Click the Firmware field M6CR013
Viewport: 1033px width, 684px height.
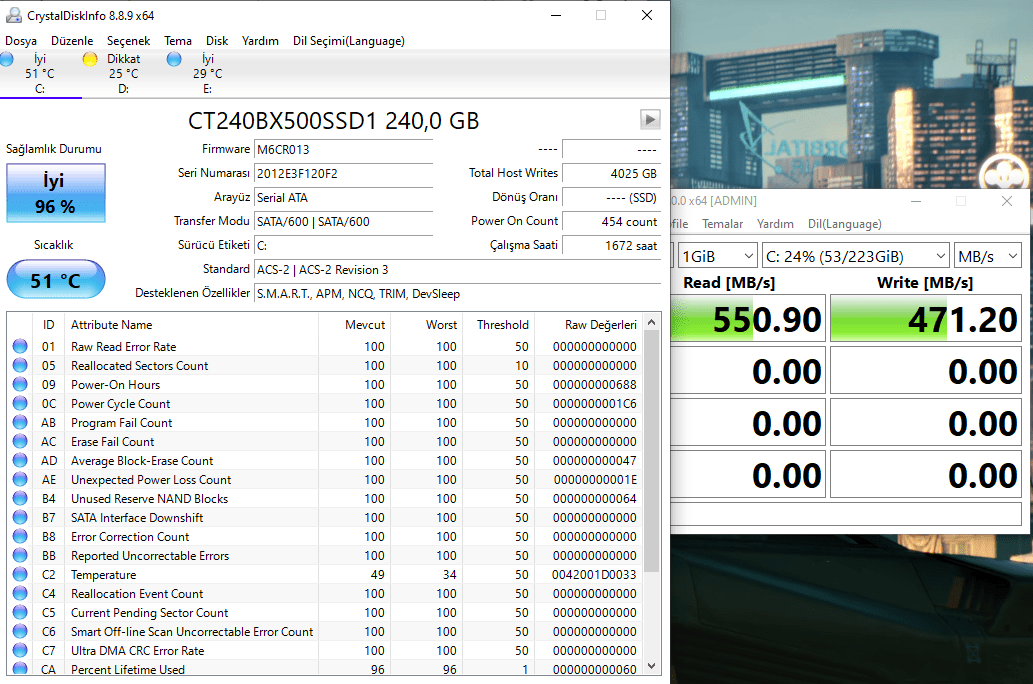[343, 150]
